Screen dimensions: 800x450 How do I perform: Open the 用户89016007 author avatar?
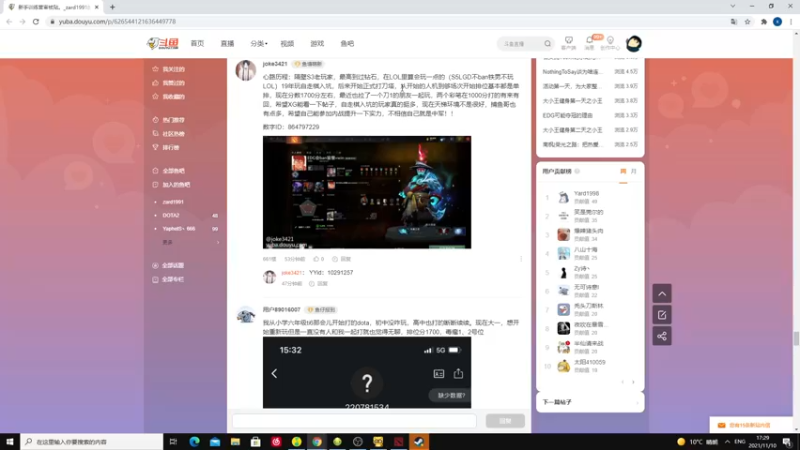click(x=245, y=315)
